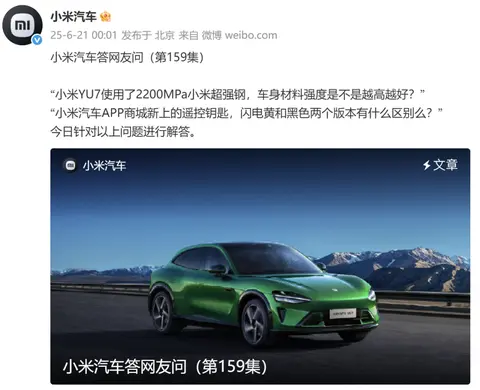Click the 发布于 北京 location text
This screenshot has height=390, width=480.
148,35
